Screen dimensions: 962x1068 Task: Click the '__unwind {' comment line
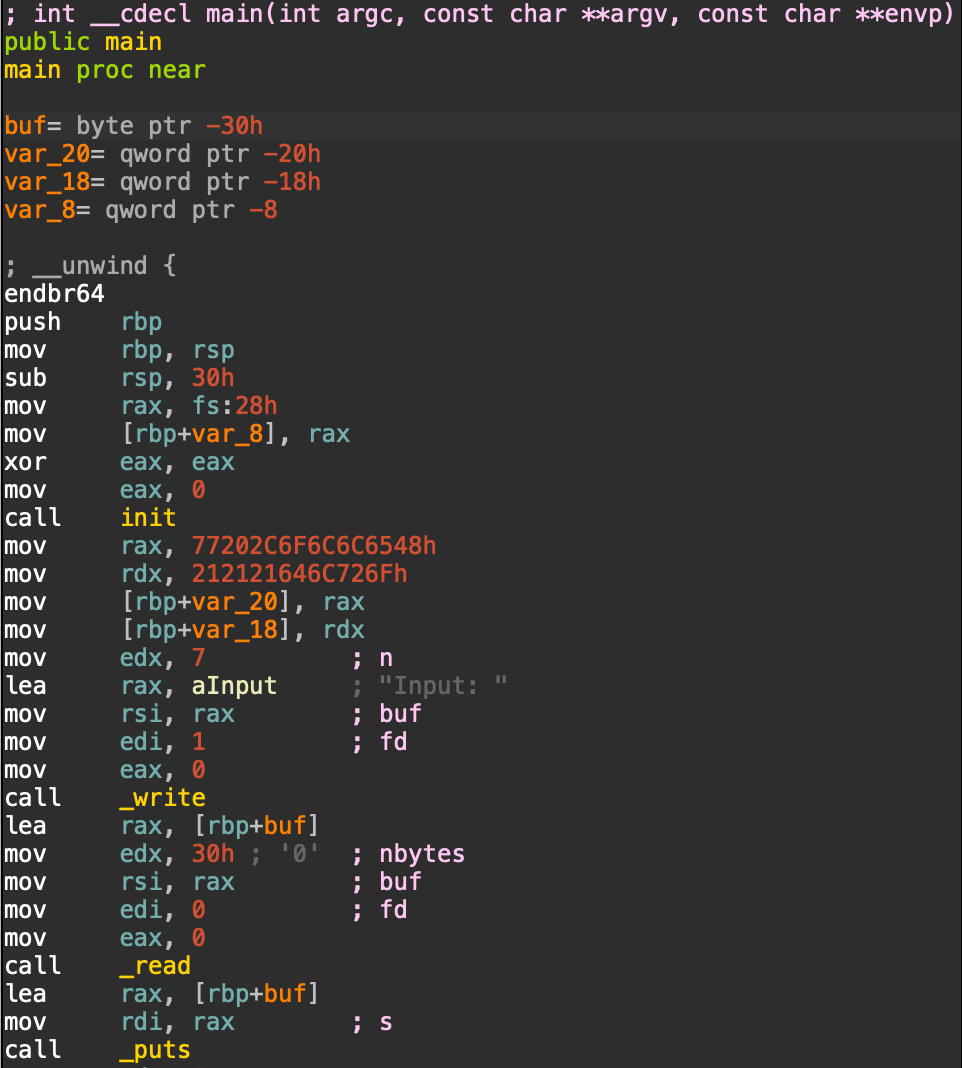pos(91,266)
